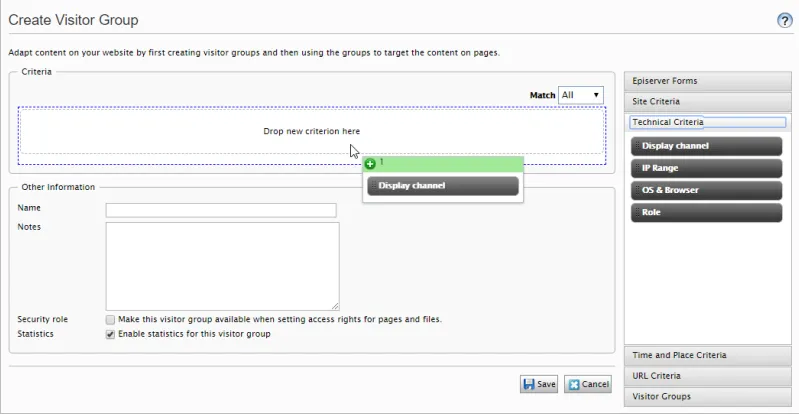Viewport: 799px width, 414px height.
Task: Click the Other Information legend
Action: coord(58,187)
